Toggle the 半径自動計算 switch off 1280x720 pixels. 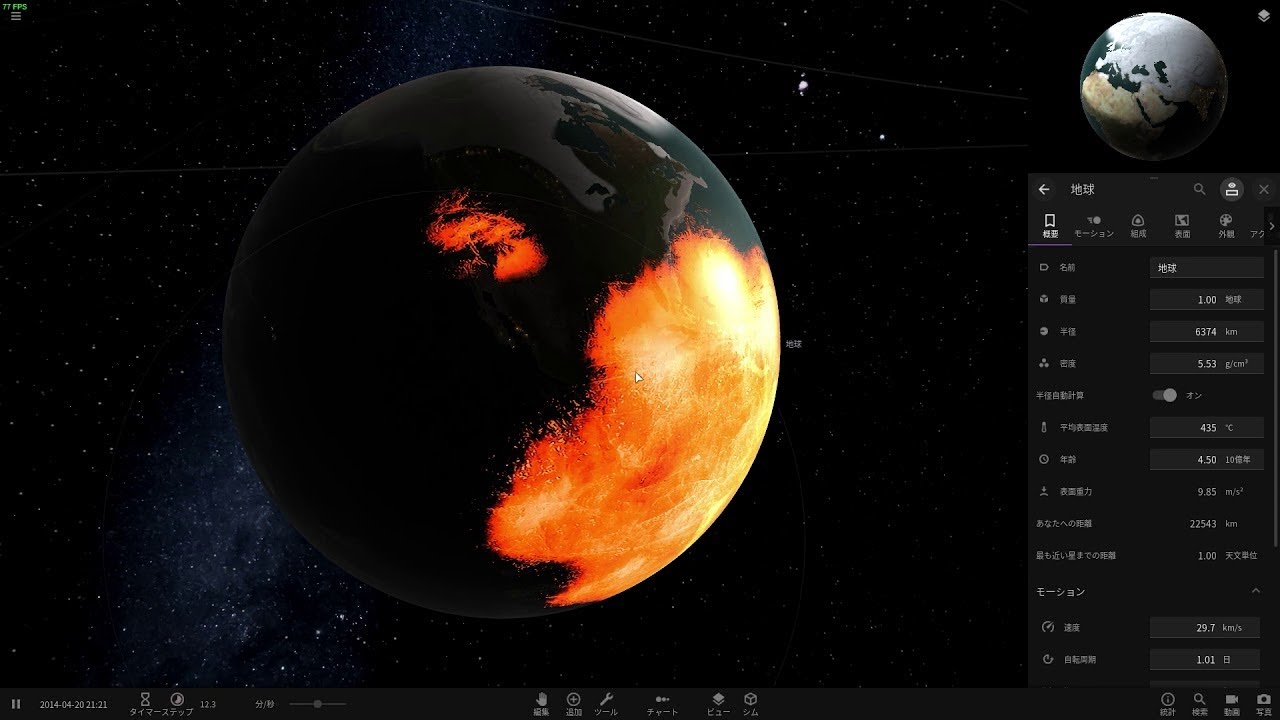tap(1164, 395)
